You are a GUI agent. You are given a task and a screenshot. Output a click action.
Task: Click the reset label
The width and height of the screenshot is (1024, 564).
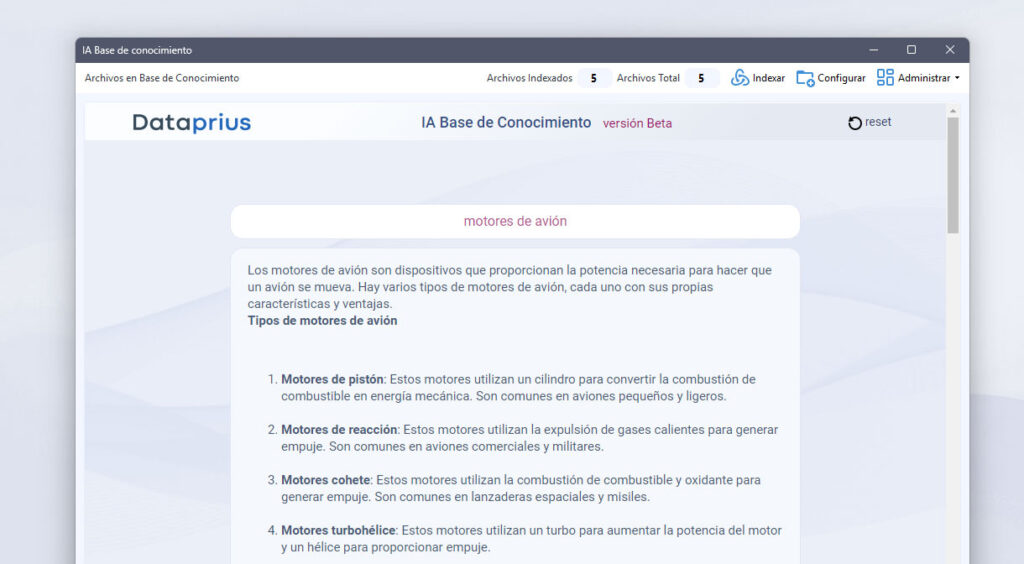point(878,122)
